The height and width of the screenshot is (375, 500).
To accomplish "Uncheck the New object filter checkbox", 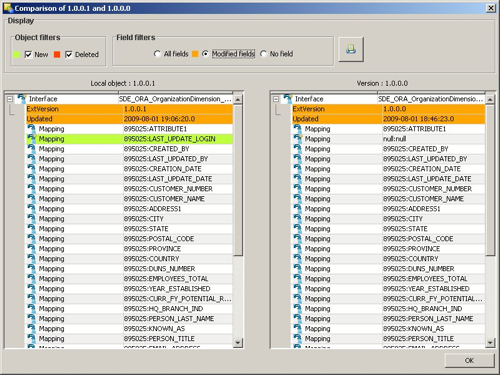I will [28, 54].
